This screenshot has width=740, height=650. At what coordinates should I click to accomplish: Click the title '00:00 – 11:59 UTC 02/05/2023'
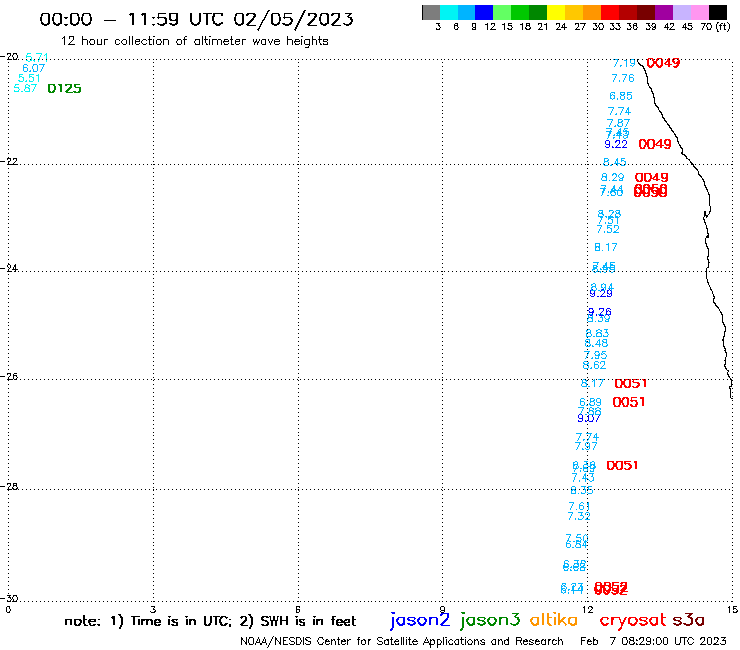click(196, 20)
